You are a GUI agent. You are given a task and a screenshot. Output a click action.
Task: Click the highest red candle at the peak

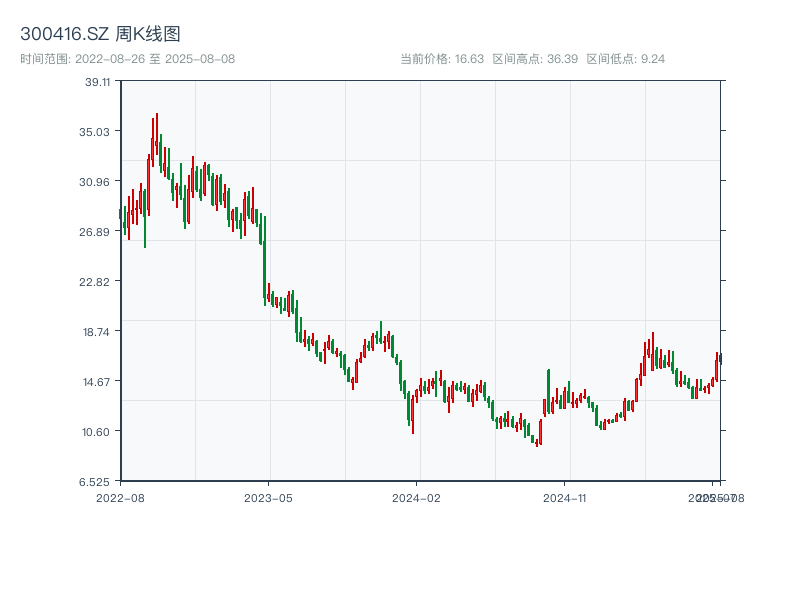coord(157,130)
